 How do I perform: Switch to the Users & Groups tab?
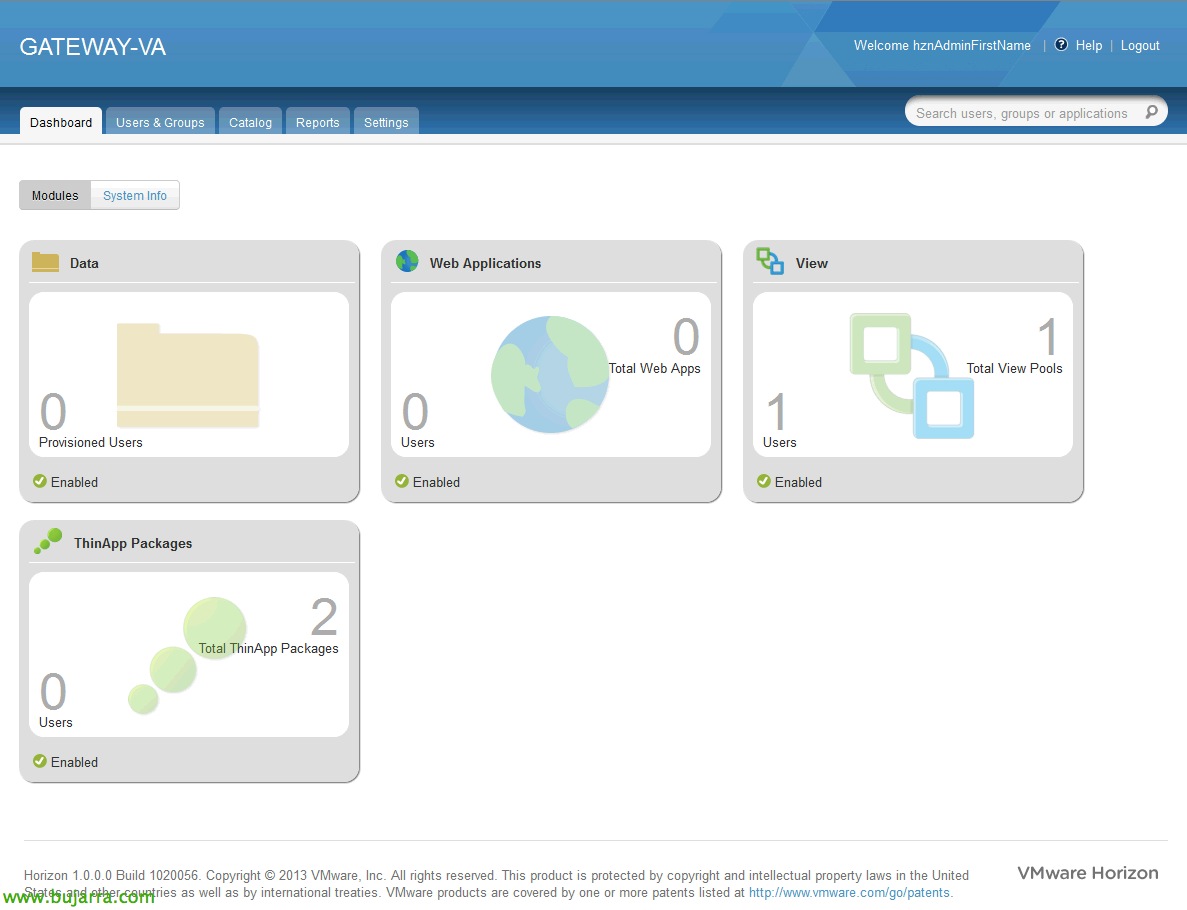[160, 122]
